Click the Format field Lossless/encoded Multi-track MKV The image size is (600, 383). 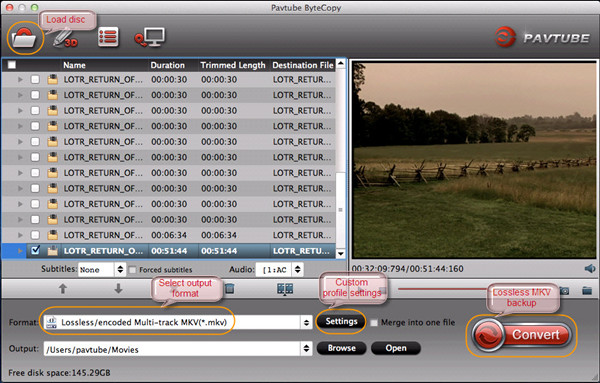tap(172, 323)
